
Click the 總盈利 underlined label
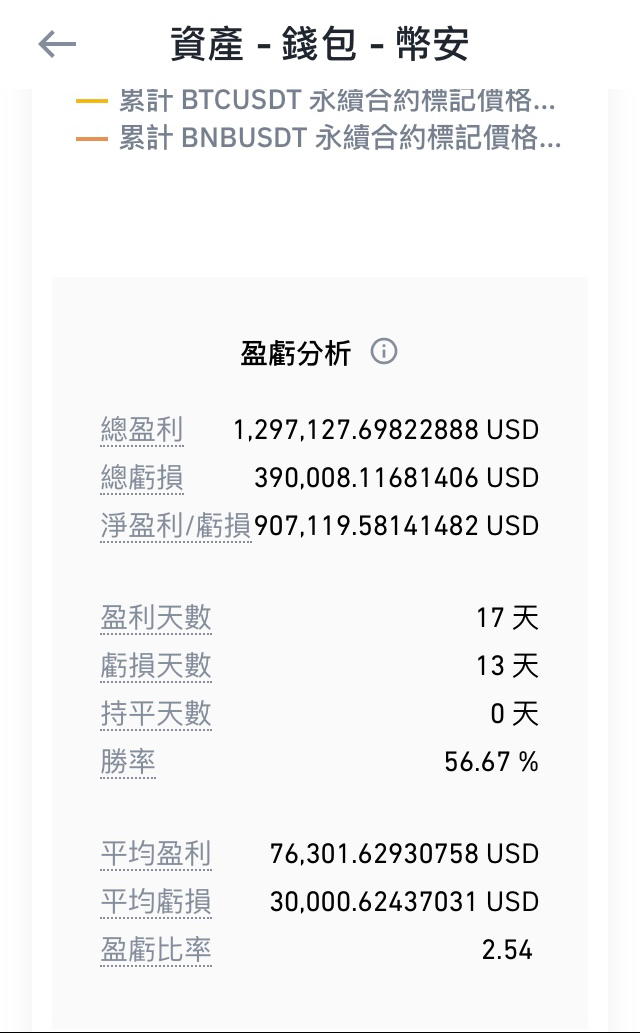point(142,430)
